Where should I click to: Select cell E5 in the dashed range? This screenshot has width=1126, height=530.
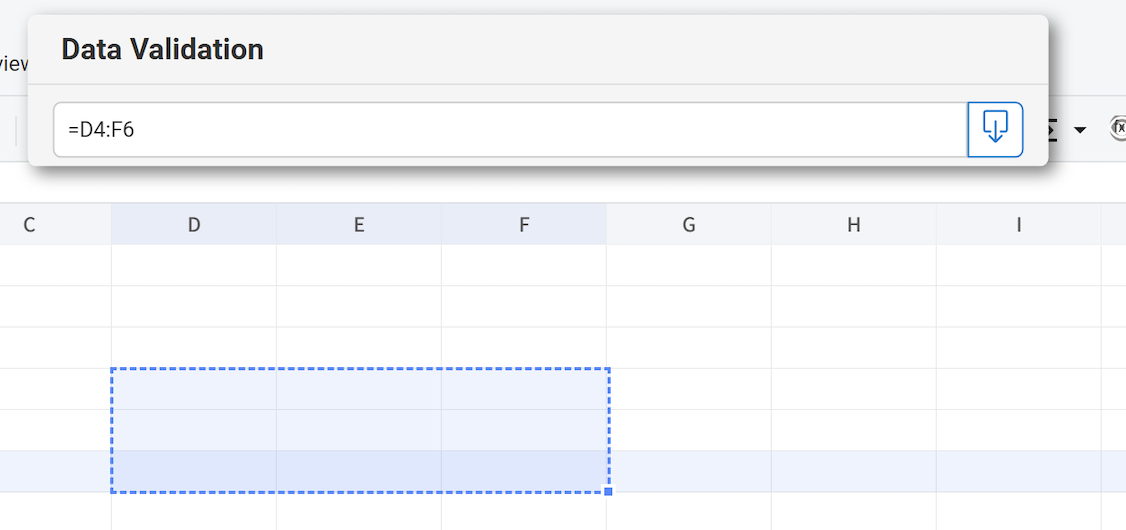pyautogui.click(x=359, y=430)
